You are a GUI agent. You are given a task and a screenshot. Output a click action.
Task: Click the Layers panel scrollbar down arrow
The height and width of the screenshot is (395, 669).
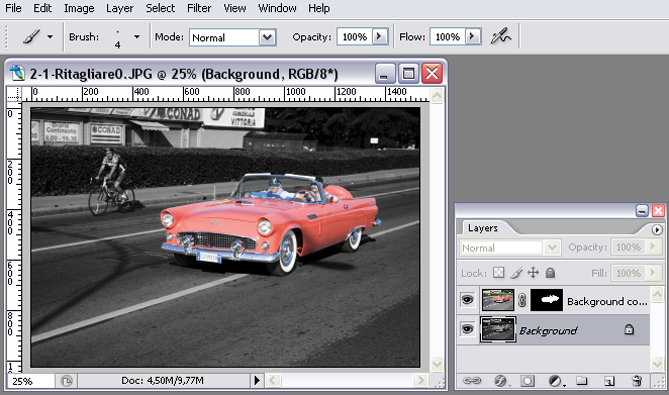[657, 364]
